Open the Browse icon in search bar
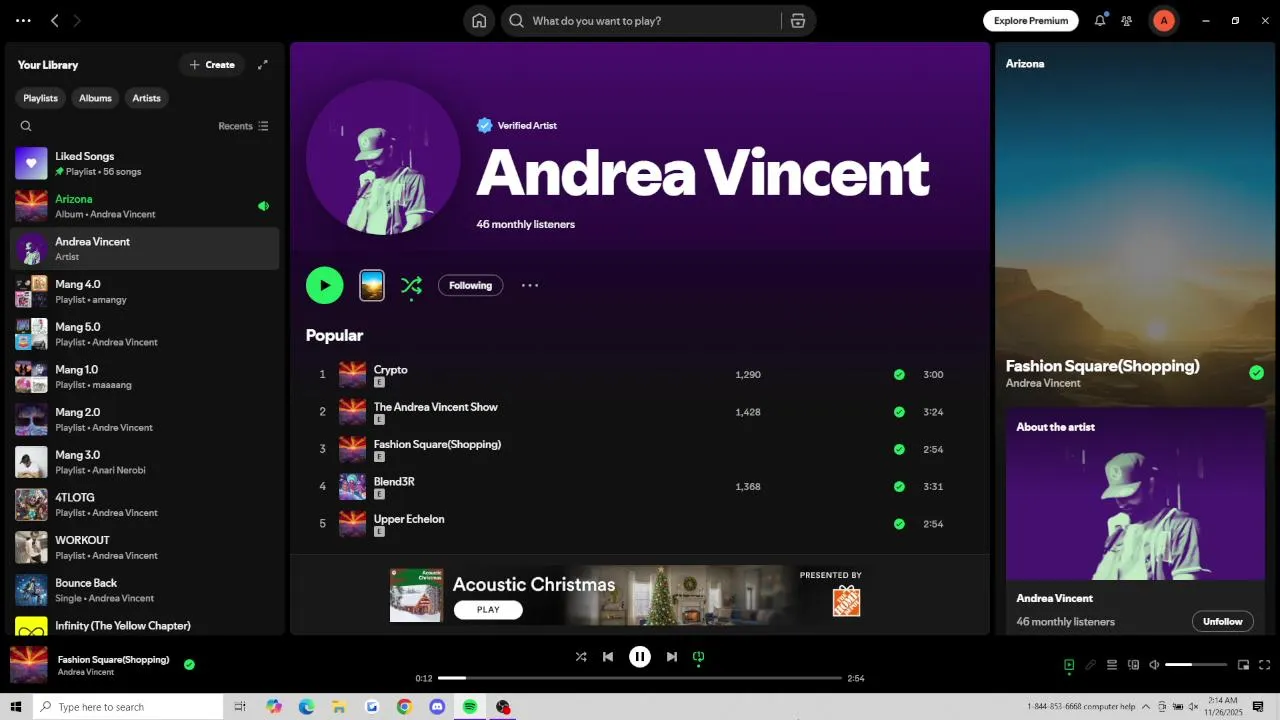The image size is (1280, 720). [798, 21]
